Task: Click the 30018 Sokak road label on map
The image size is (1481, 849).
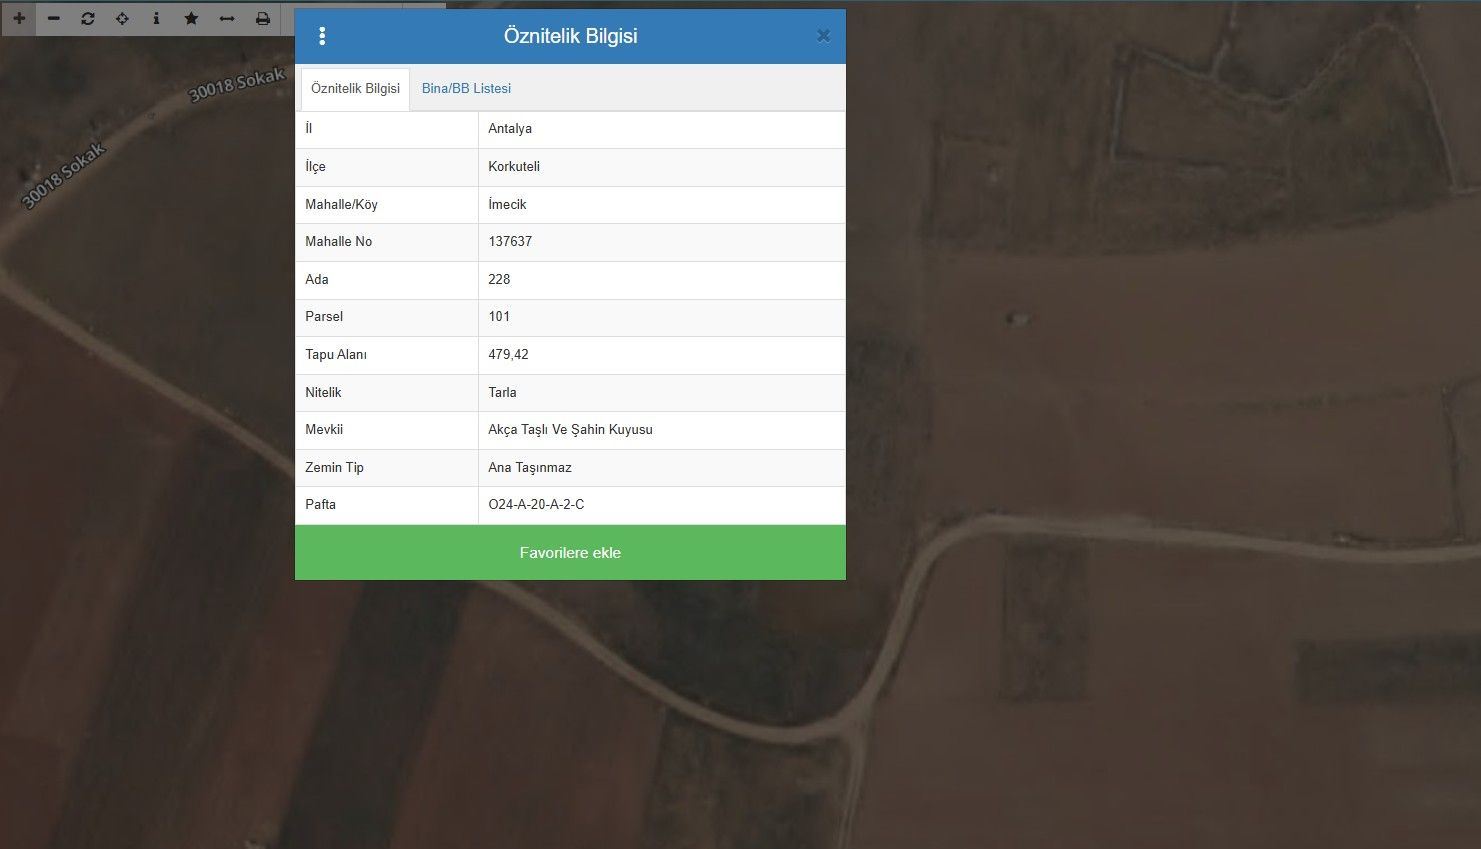Action: (237, 85)
